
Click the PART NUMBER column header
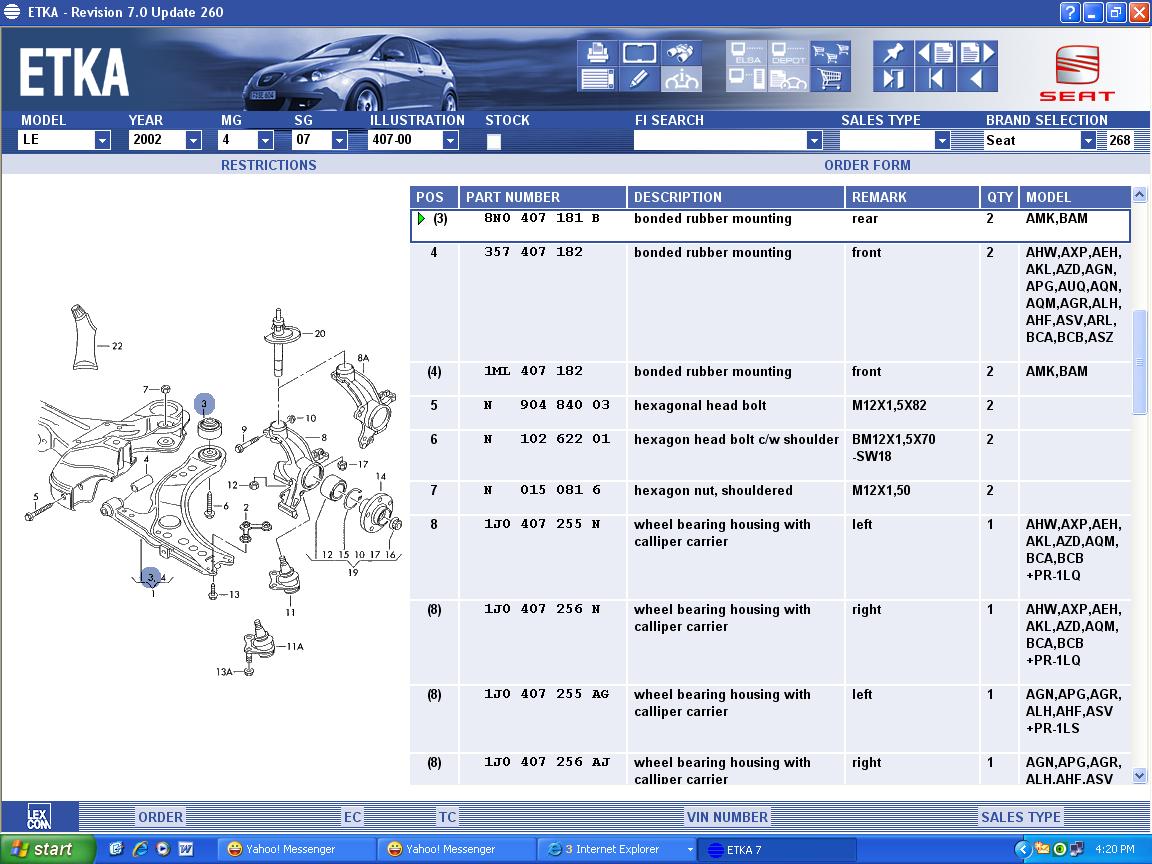(x=543, y=197)
